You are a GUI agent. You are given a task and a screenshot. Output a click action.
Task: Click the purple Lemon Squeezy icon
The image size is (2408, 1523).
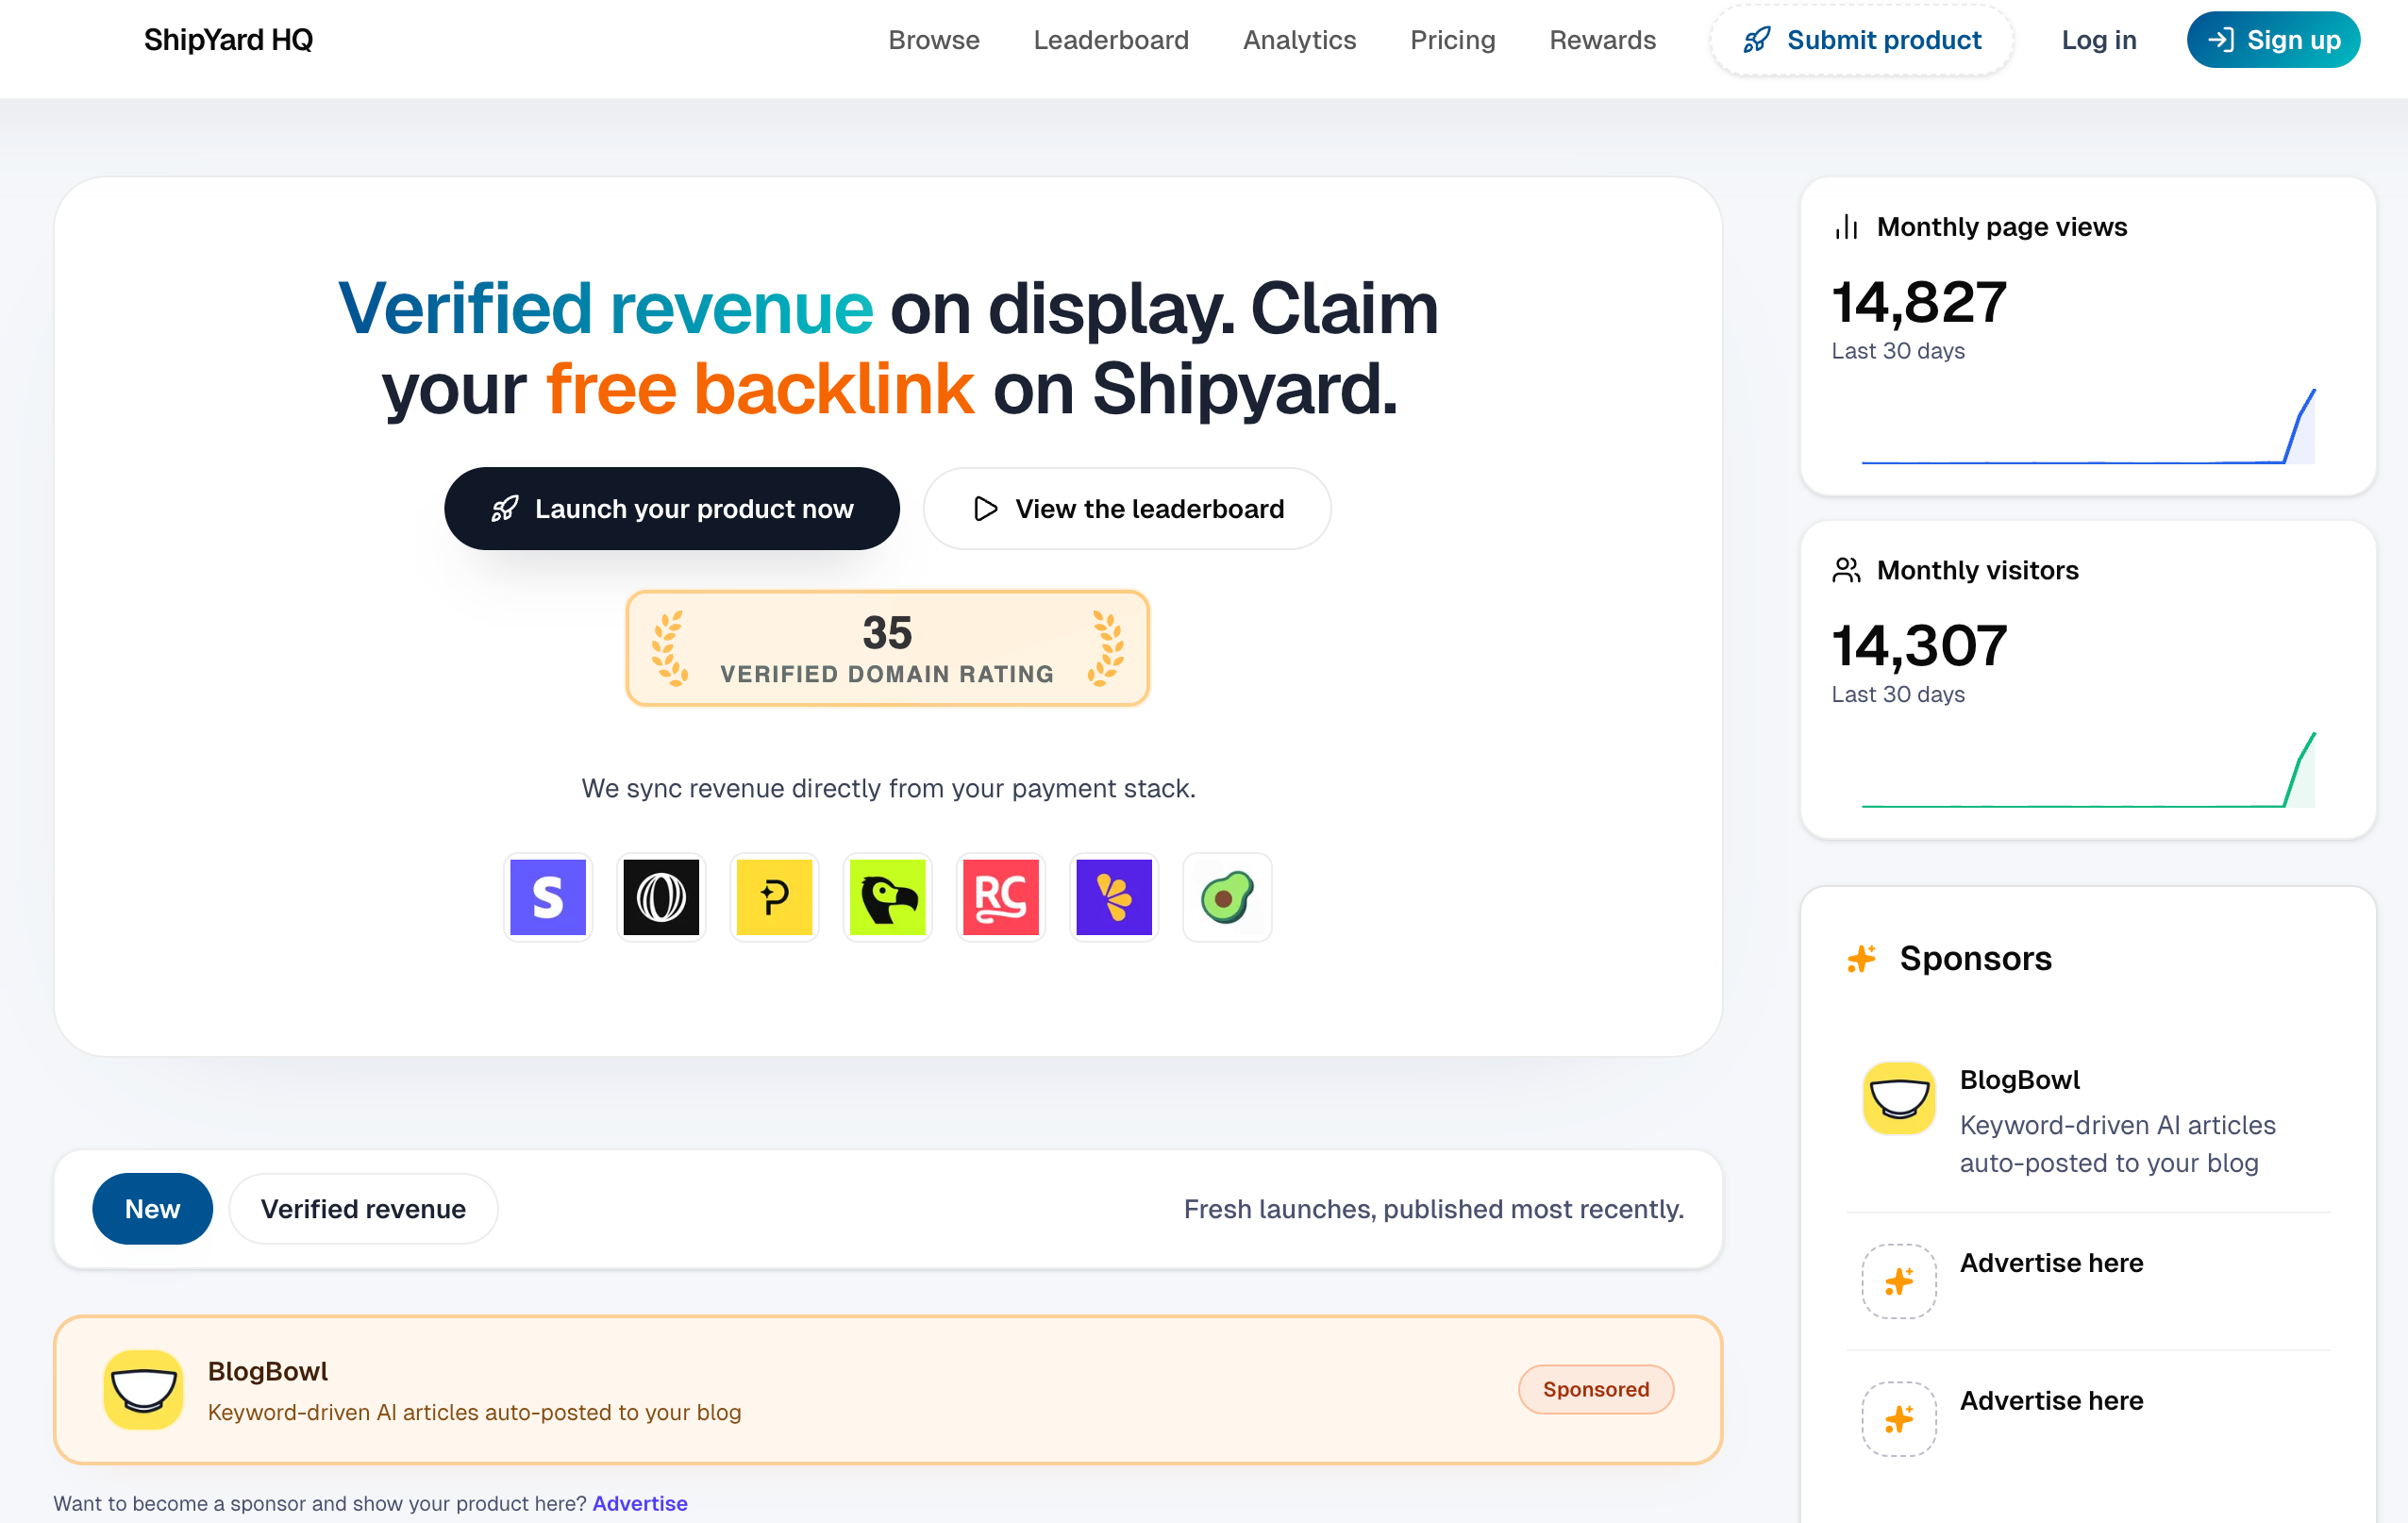coord(1113,897)
